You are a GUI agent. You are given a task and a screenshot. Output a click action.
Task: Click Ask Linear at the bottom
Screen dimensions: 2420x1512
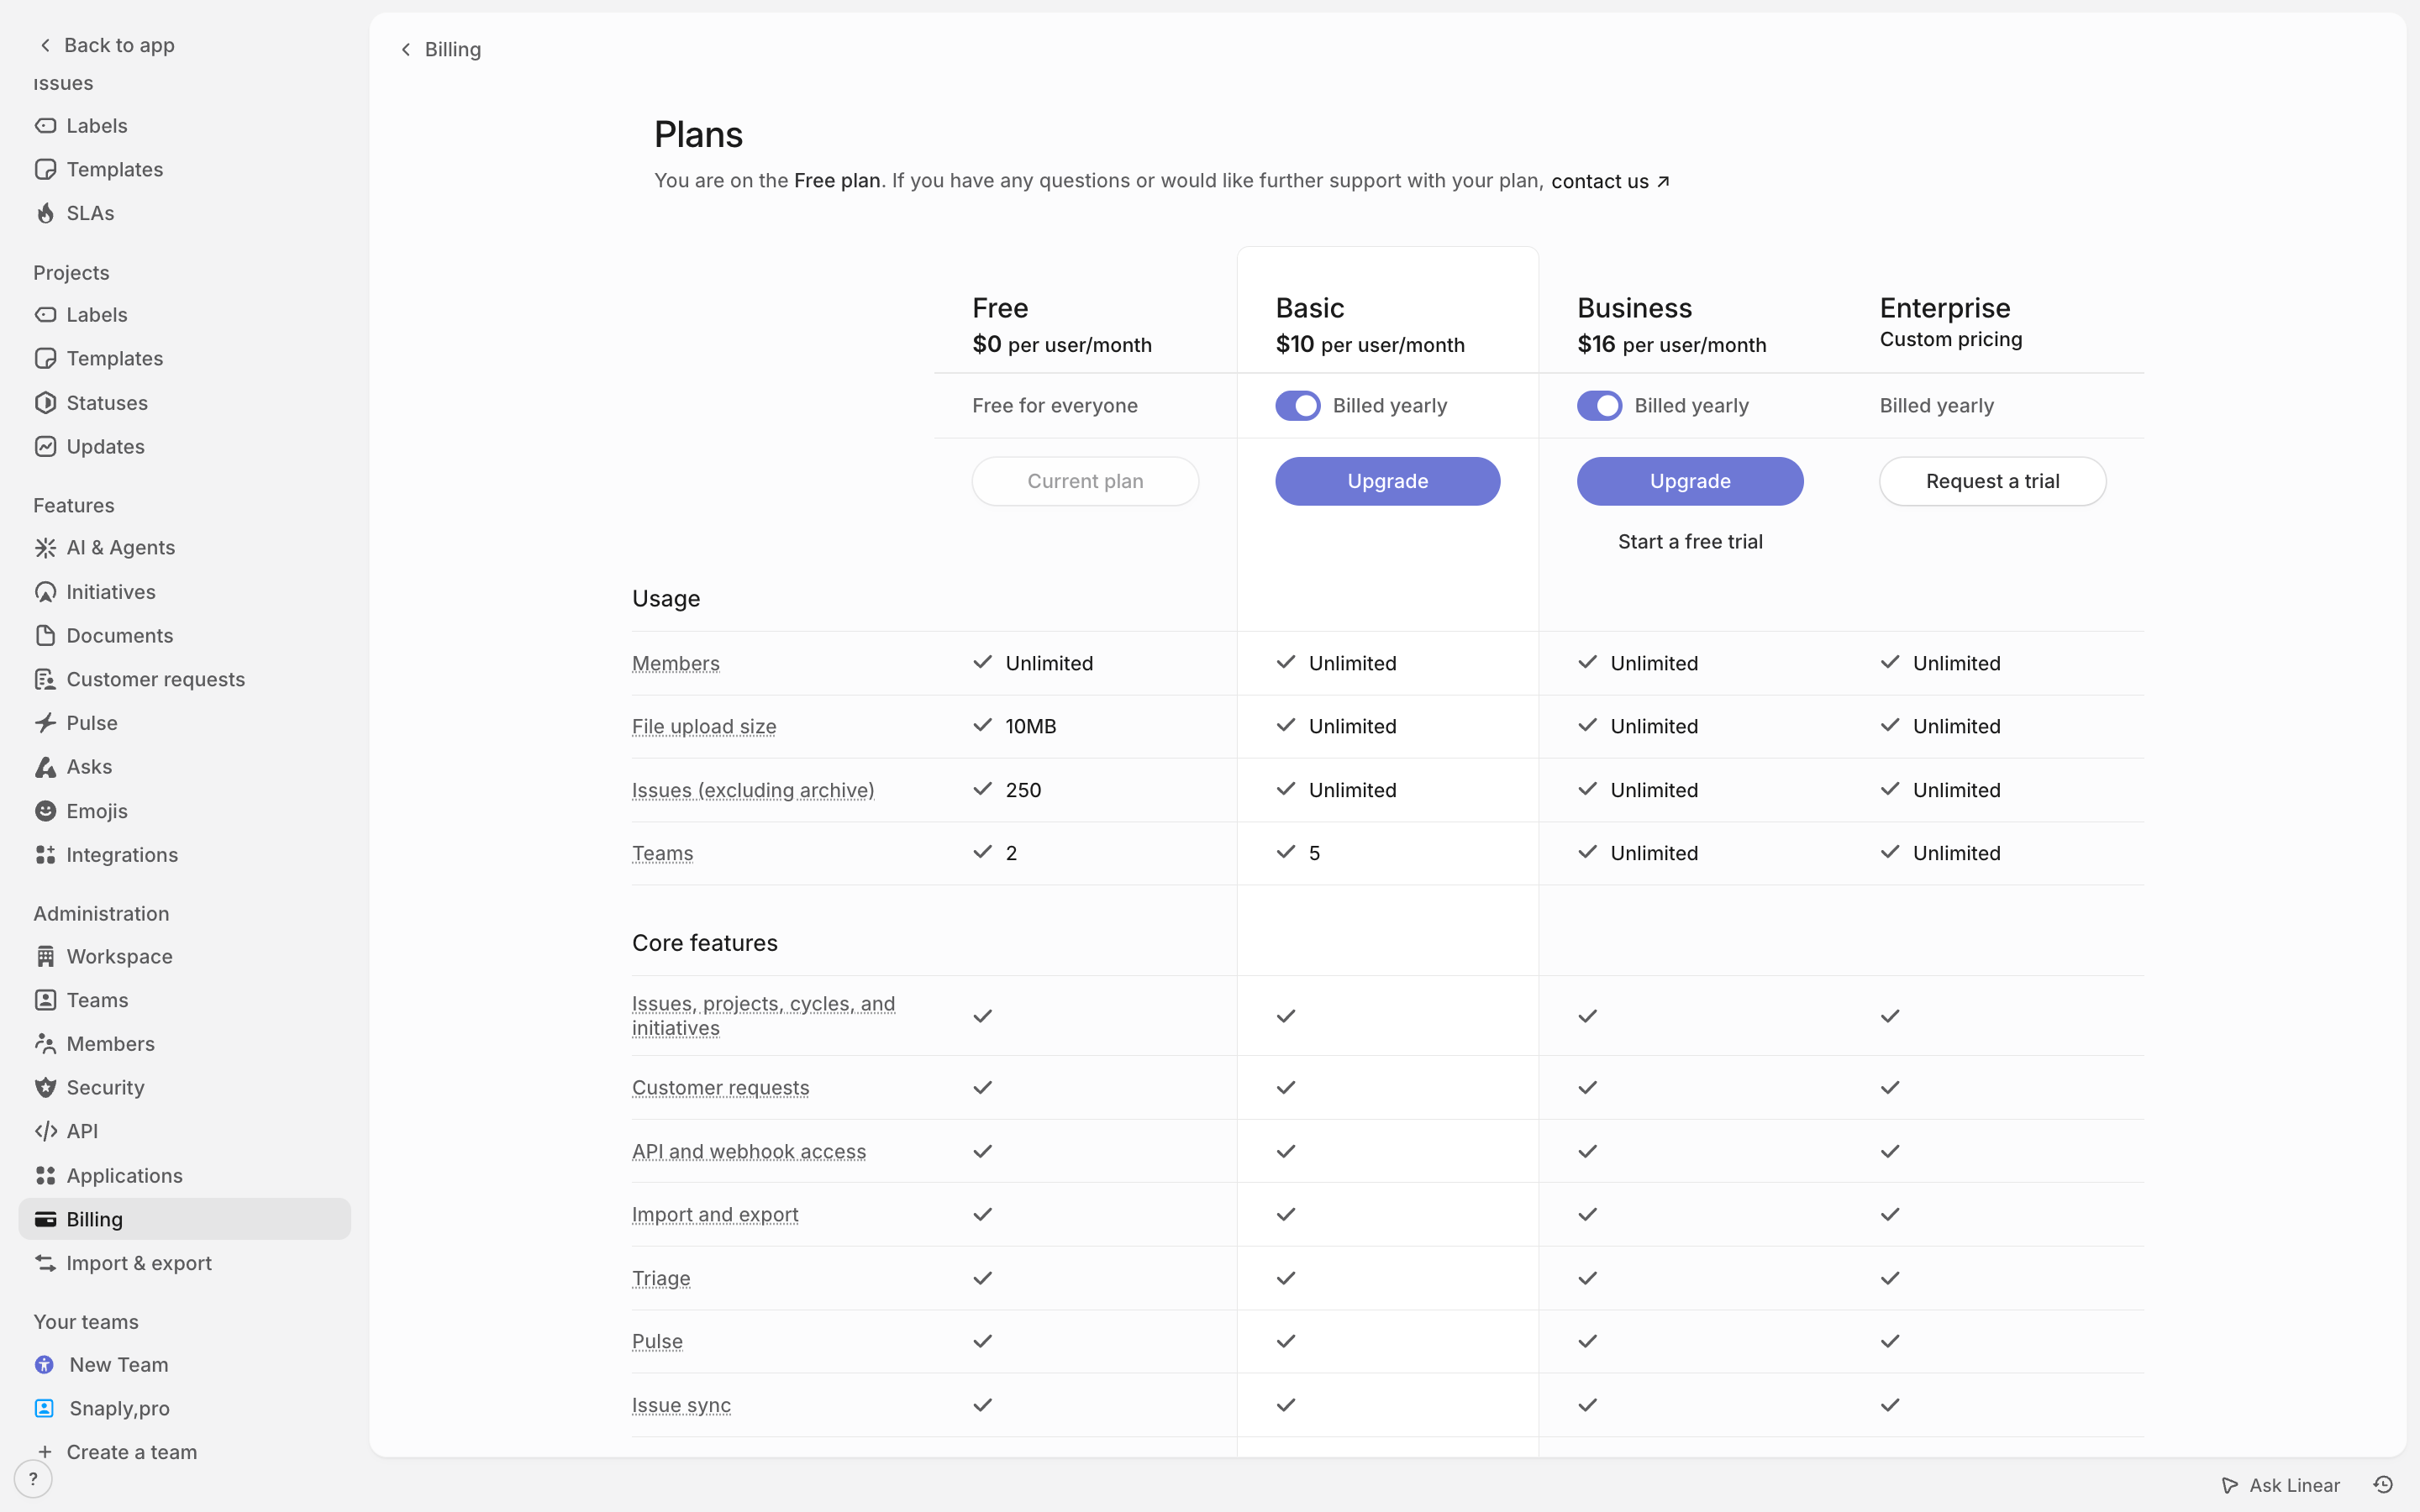(x=2281, y=1485)
